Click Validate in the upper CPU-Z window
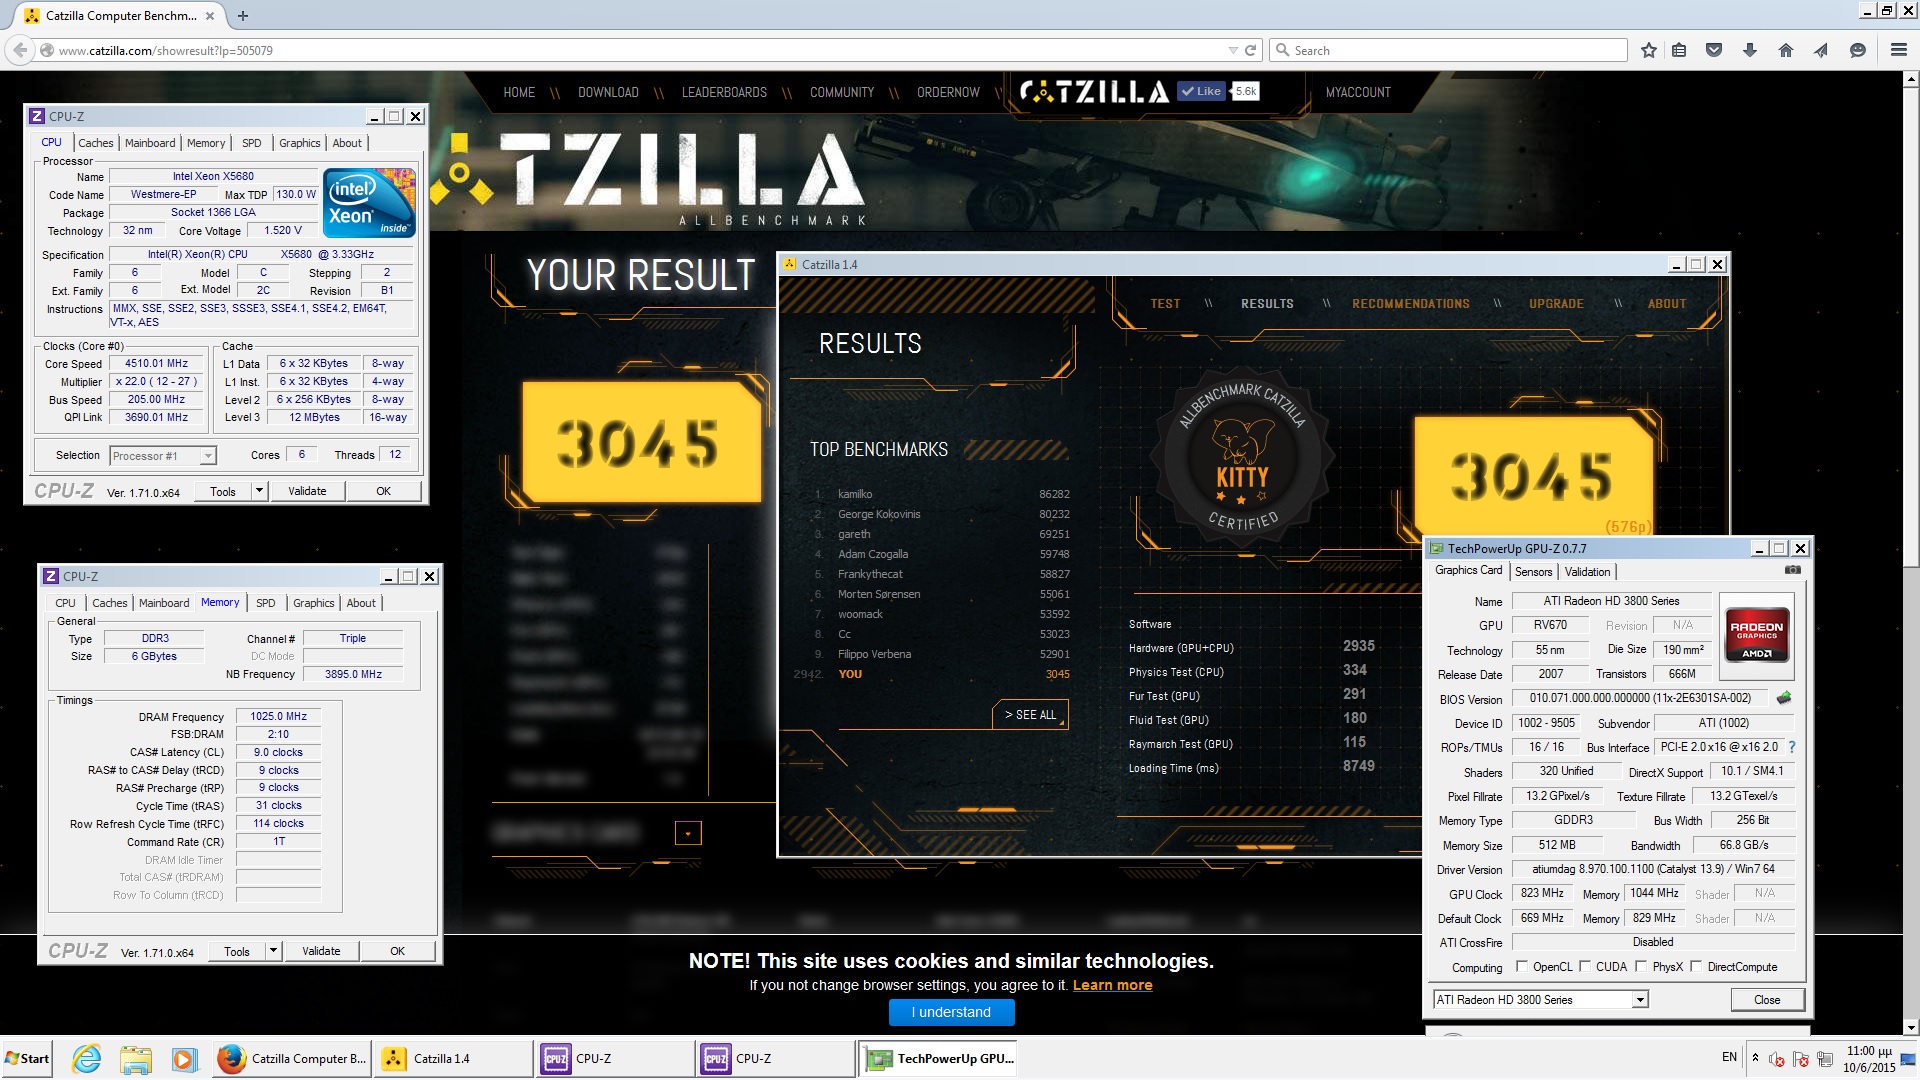1920x1080 pixels. click(x=307, y=491)
